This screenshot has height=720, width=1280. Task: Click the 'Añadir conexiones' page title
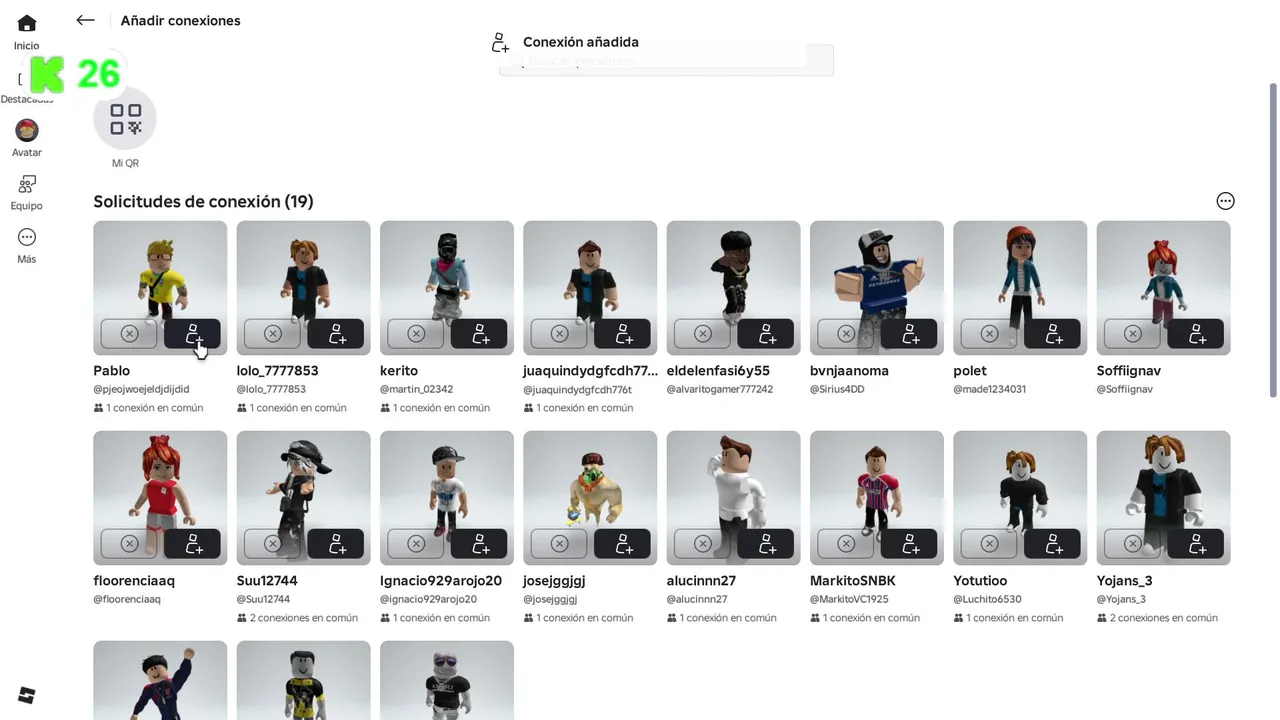[181, 20]
